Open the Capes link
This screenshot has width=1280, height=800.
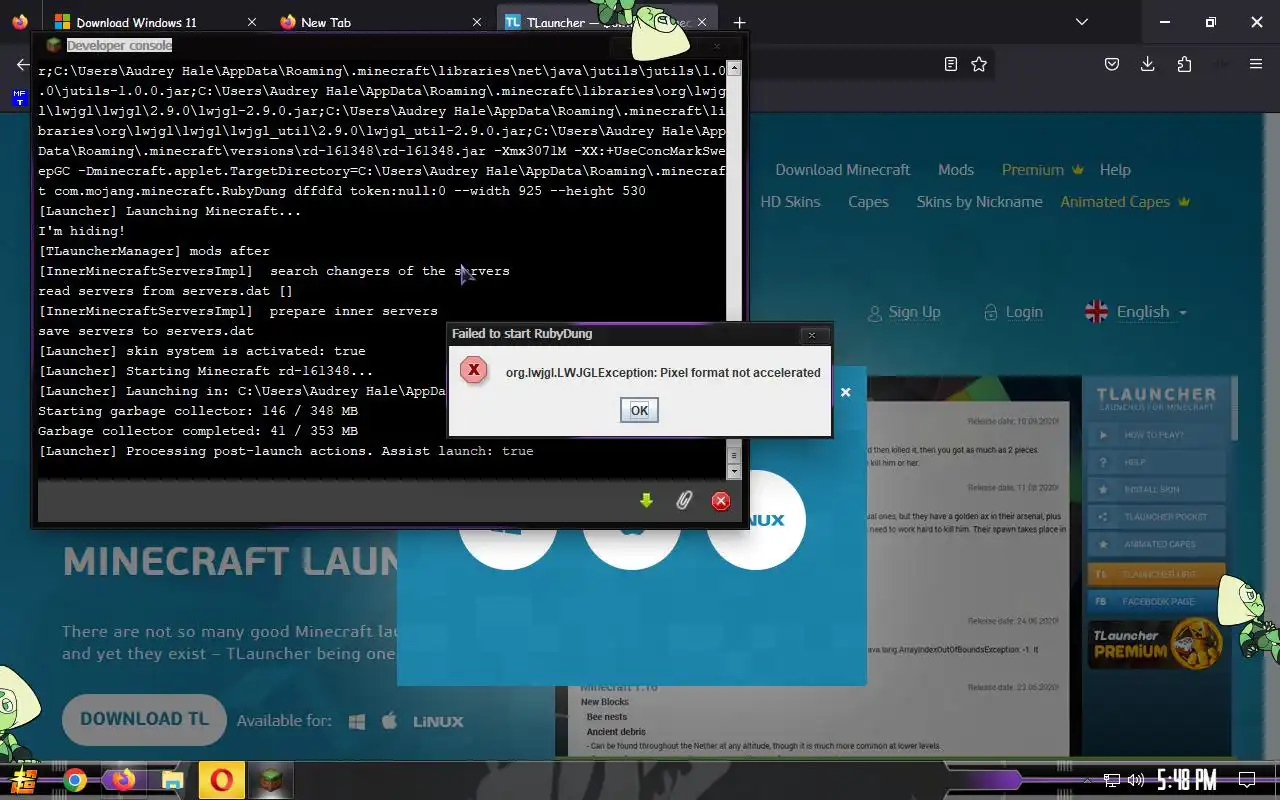(868, 202)
